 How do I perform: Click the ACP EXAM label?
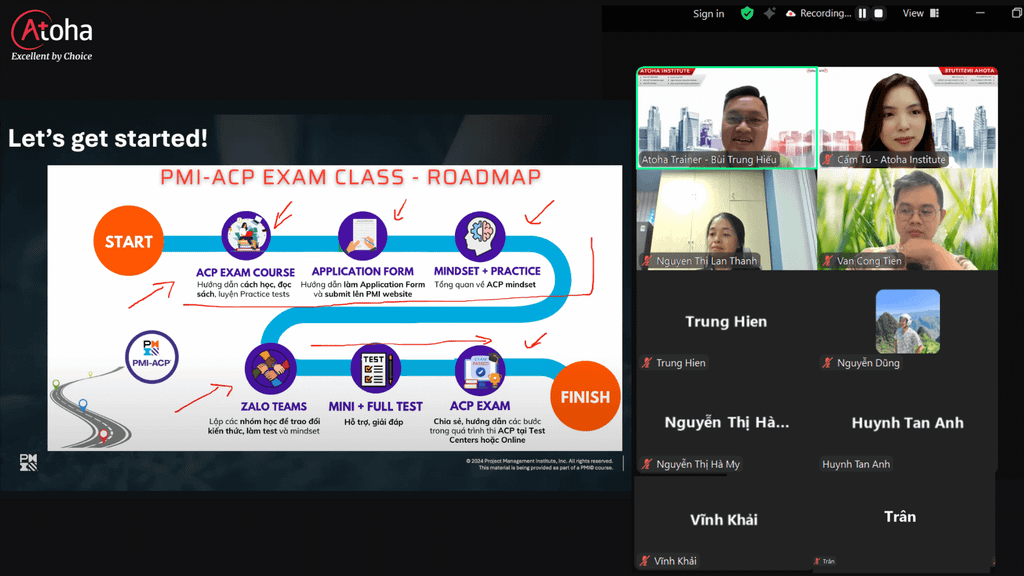coord(480,406)
